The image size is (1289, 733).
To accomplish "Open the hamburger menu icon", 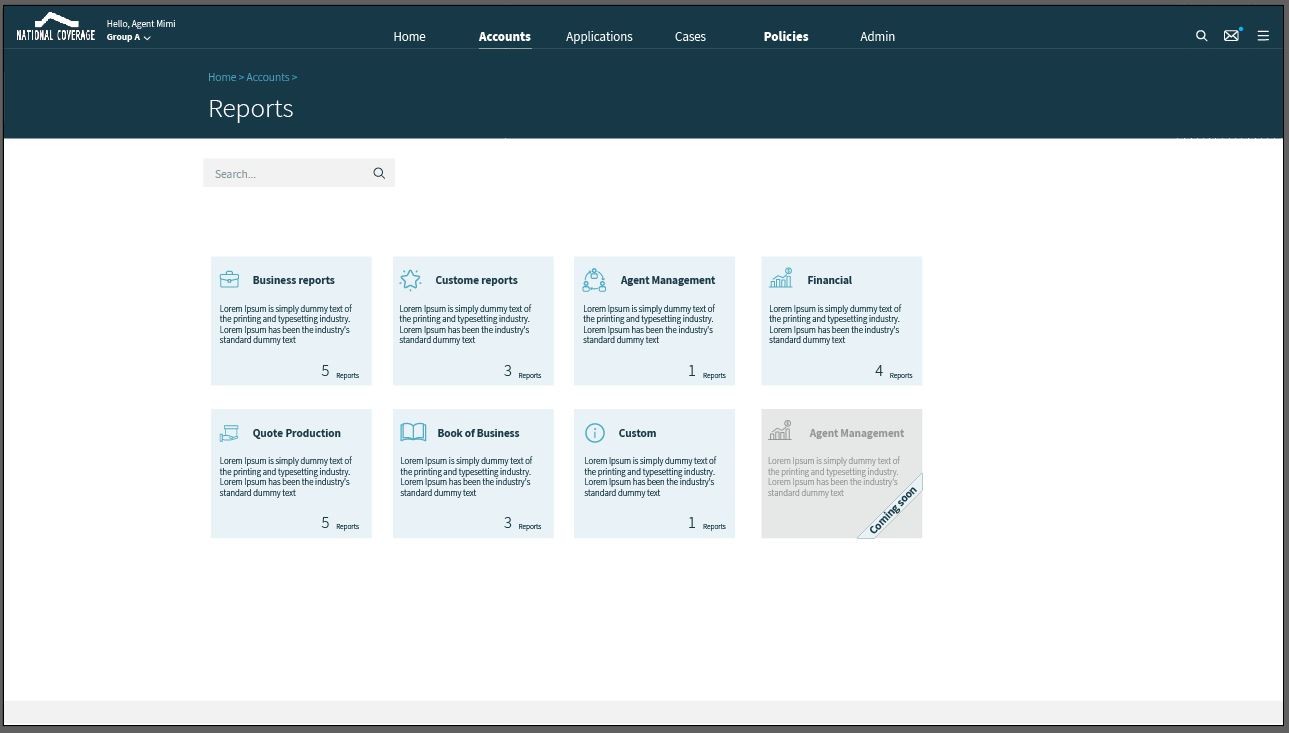I will (x=1263, y=36).
